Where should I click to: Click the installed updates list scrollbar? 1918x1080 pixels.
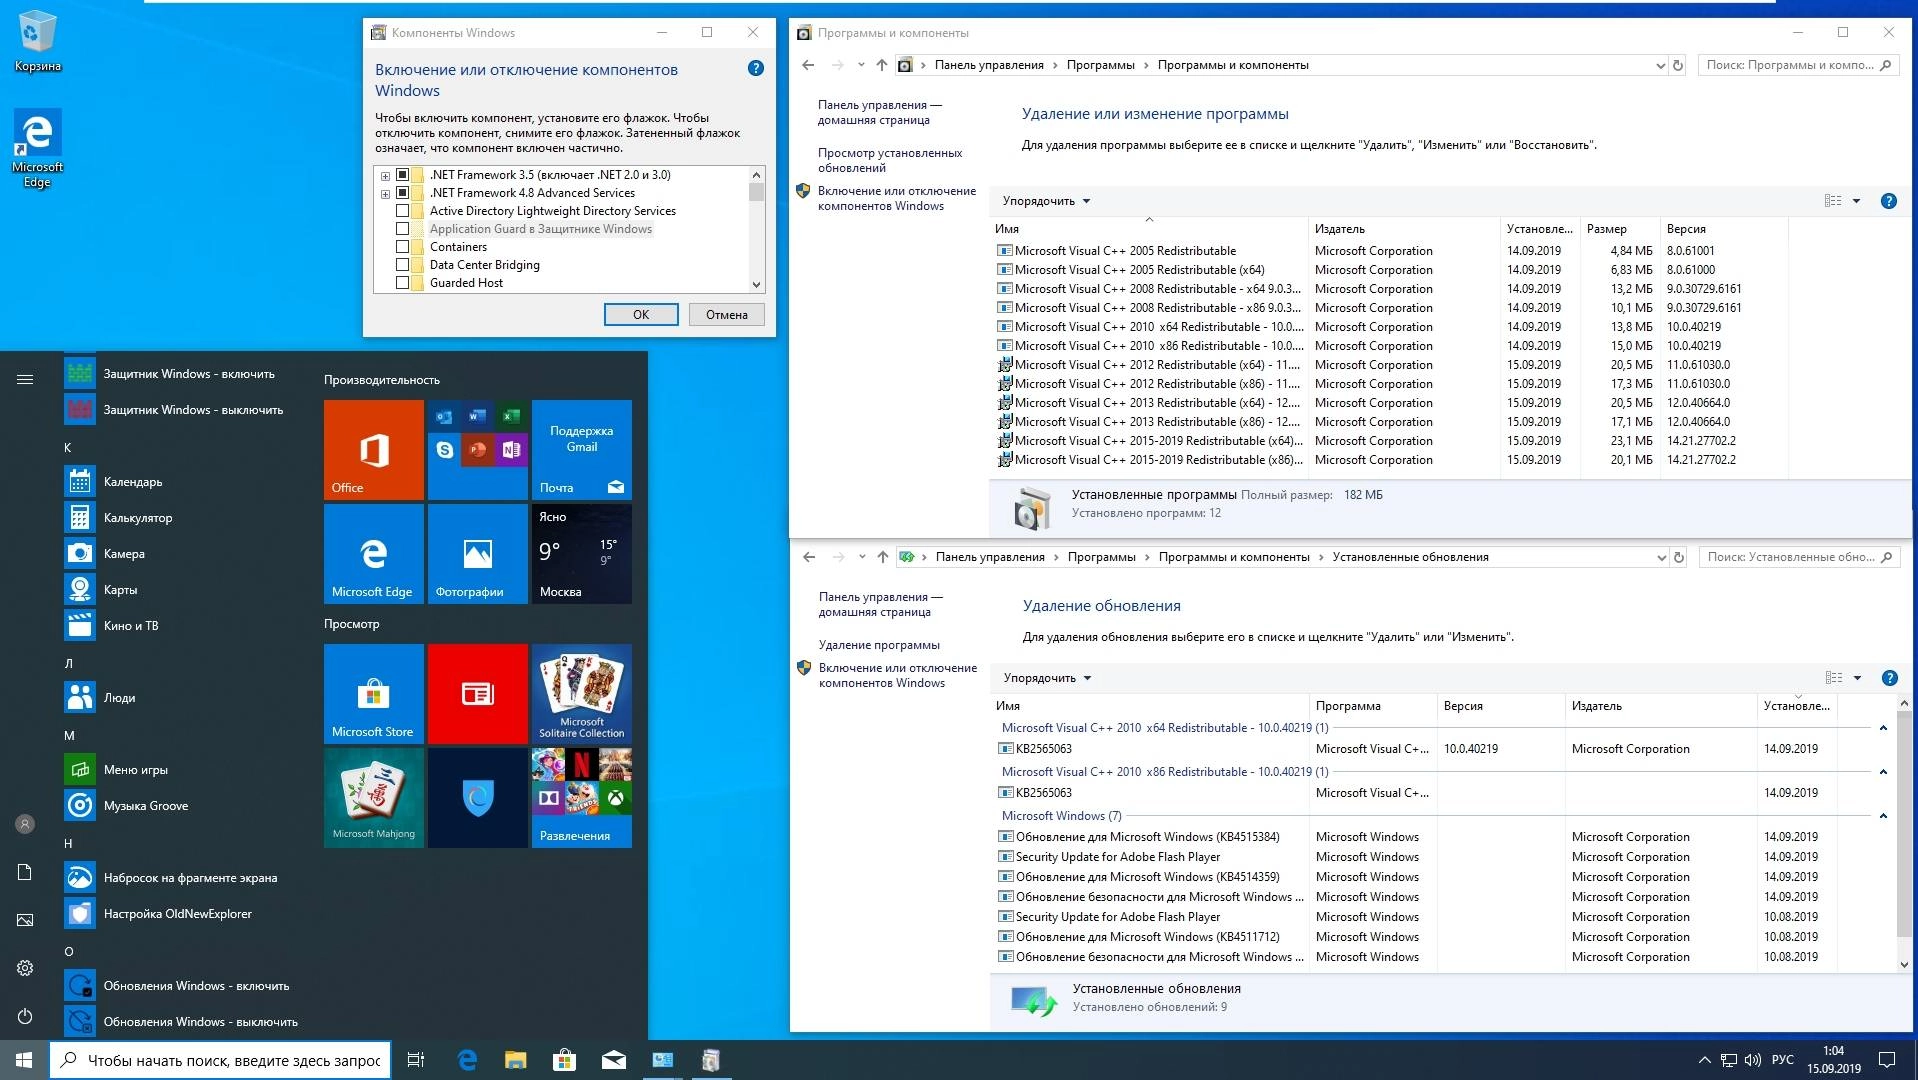click(1903, 824)
